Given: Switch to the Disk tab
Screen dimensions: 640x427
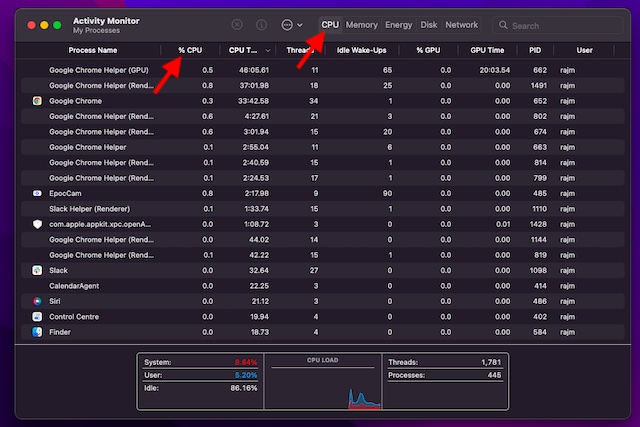Looking at the screenshot, I should 429,25.
